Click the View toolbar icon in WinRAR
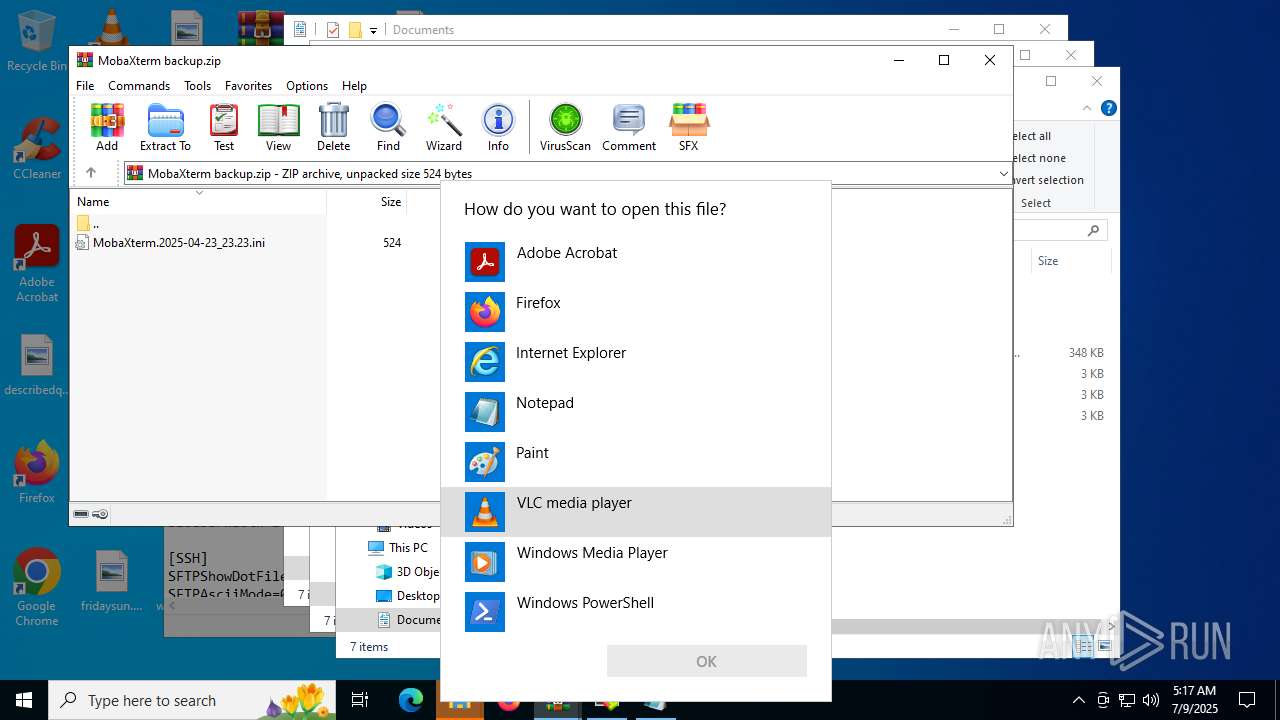This screenshot has height=720, width=1280. 278,127
